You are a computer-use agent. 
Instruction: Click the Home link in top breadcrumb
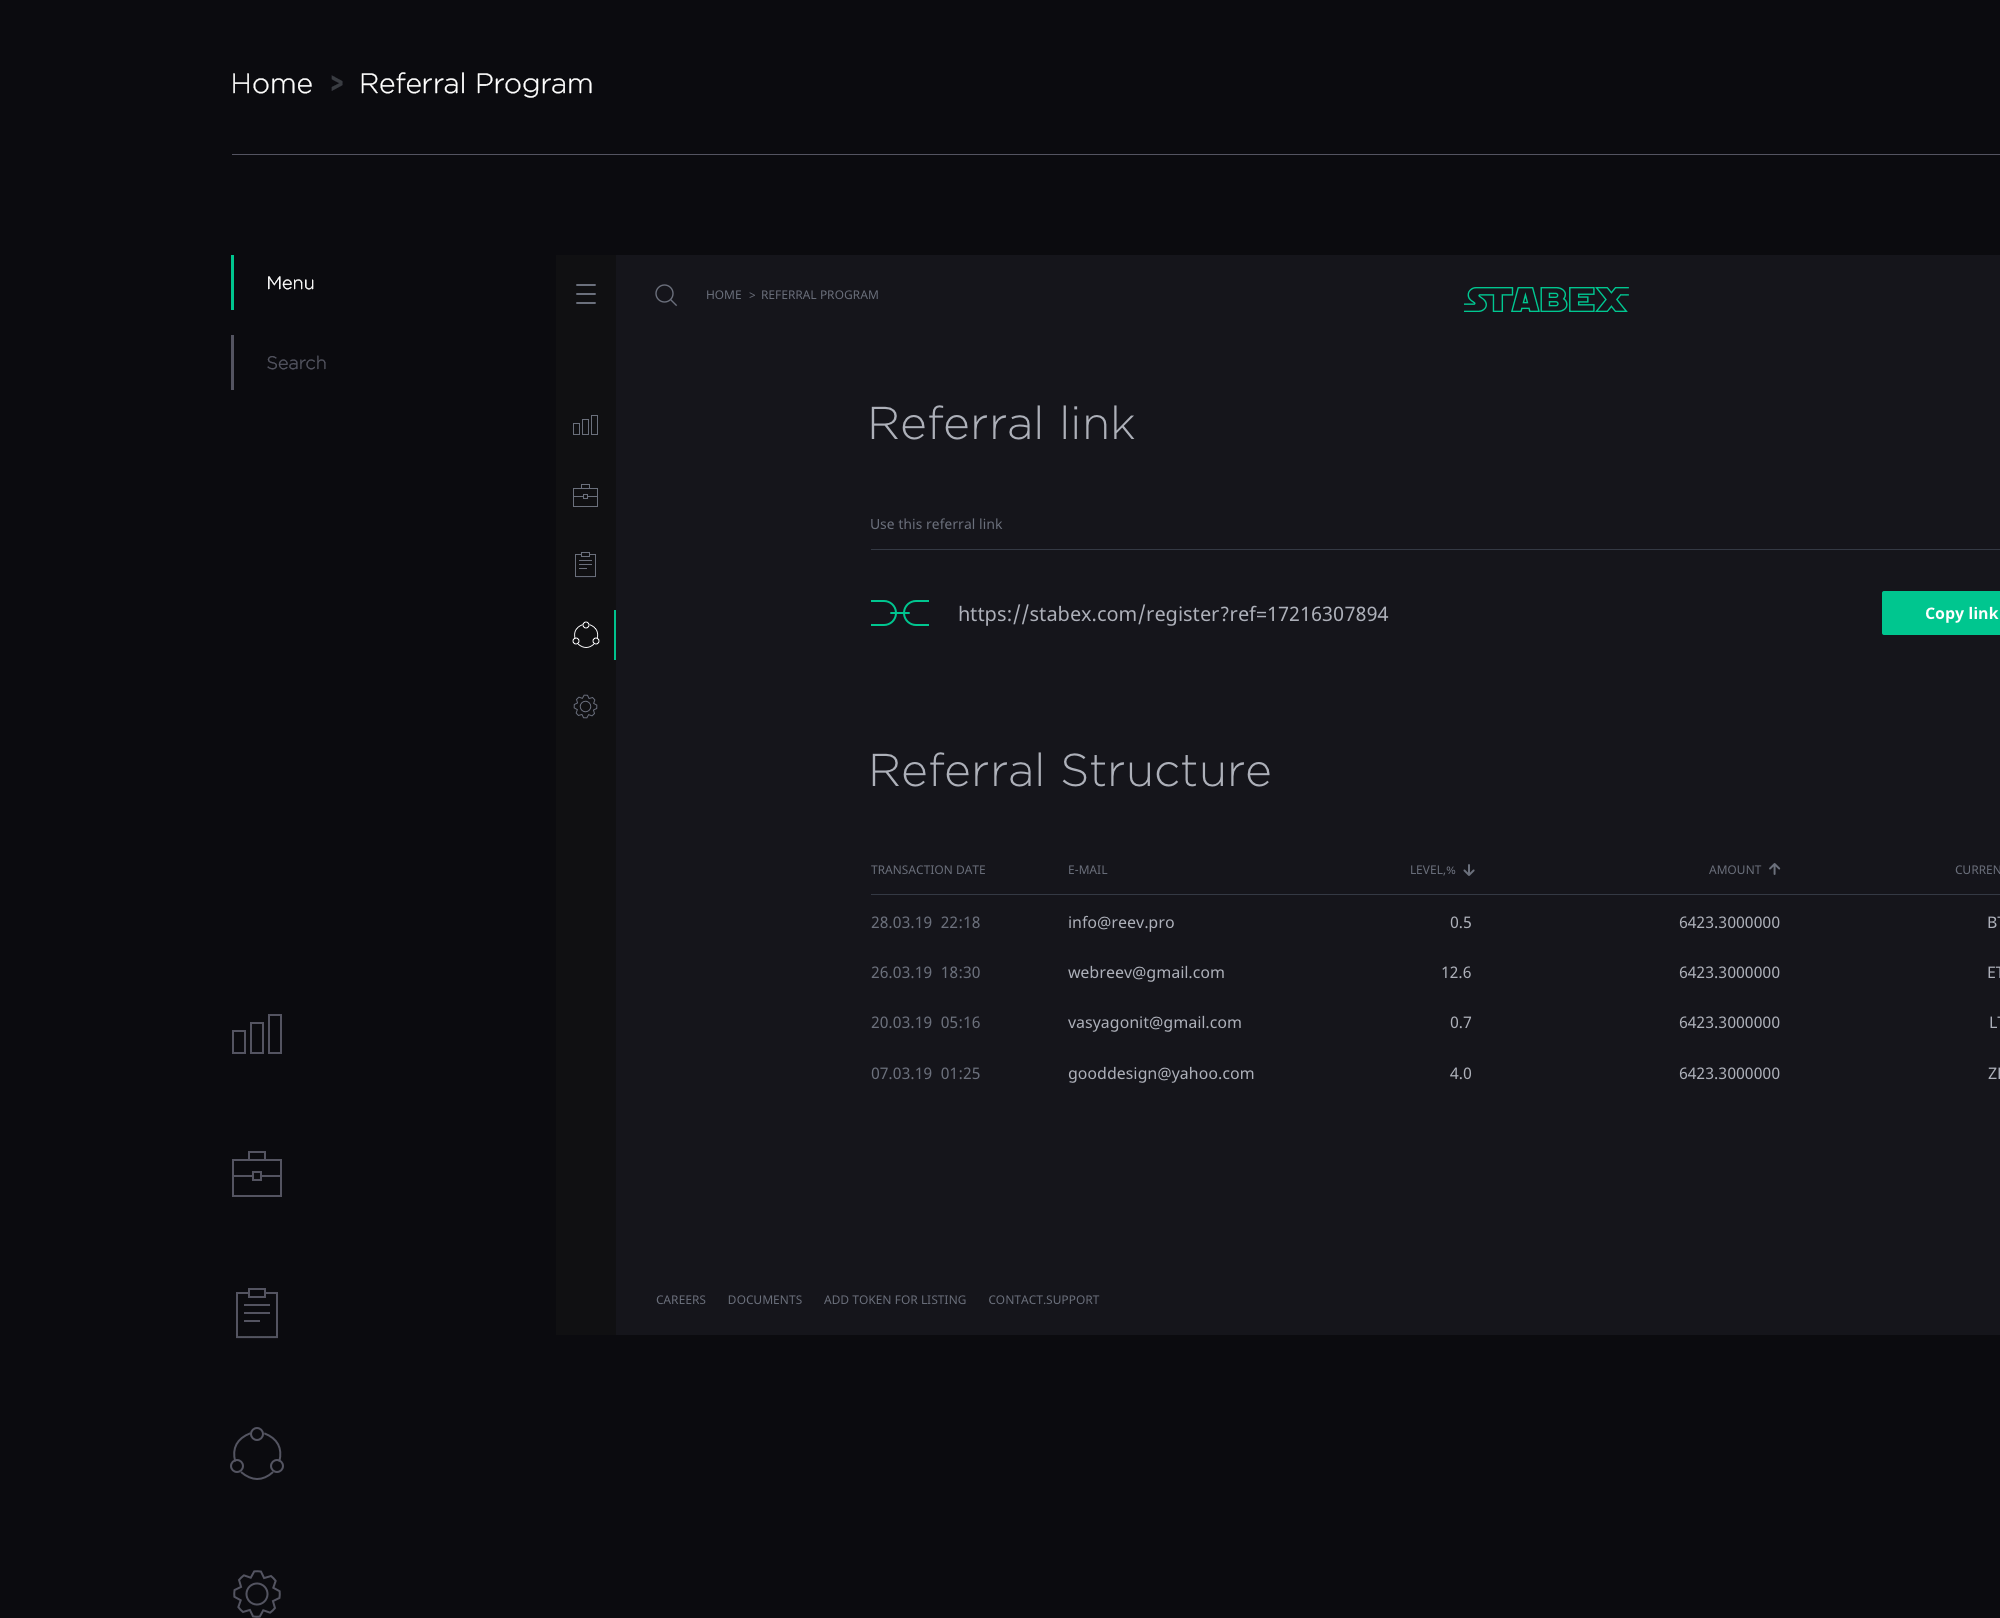(272, 84)
